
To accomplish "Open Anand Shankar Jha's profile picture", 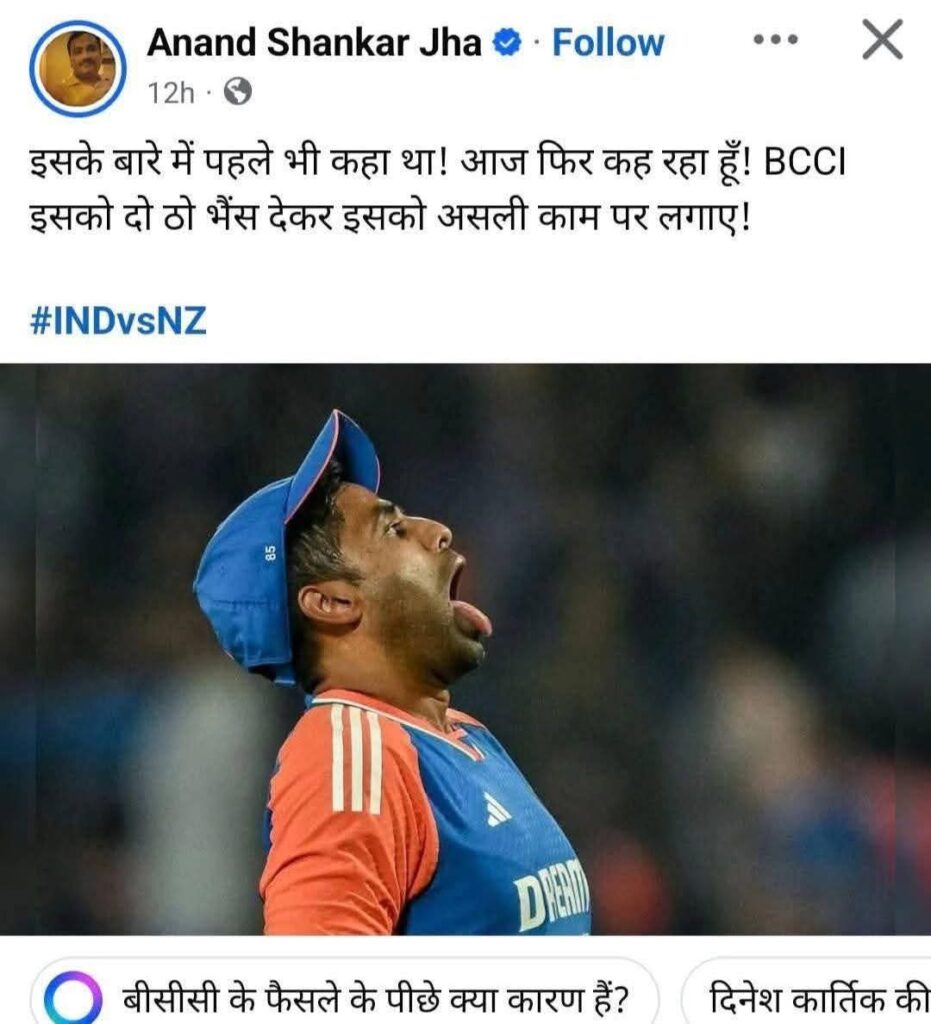I will 78,69.
